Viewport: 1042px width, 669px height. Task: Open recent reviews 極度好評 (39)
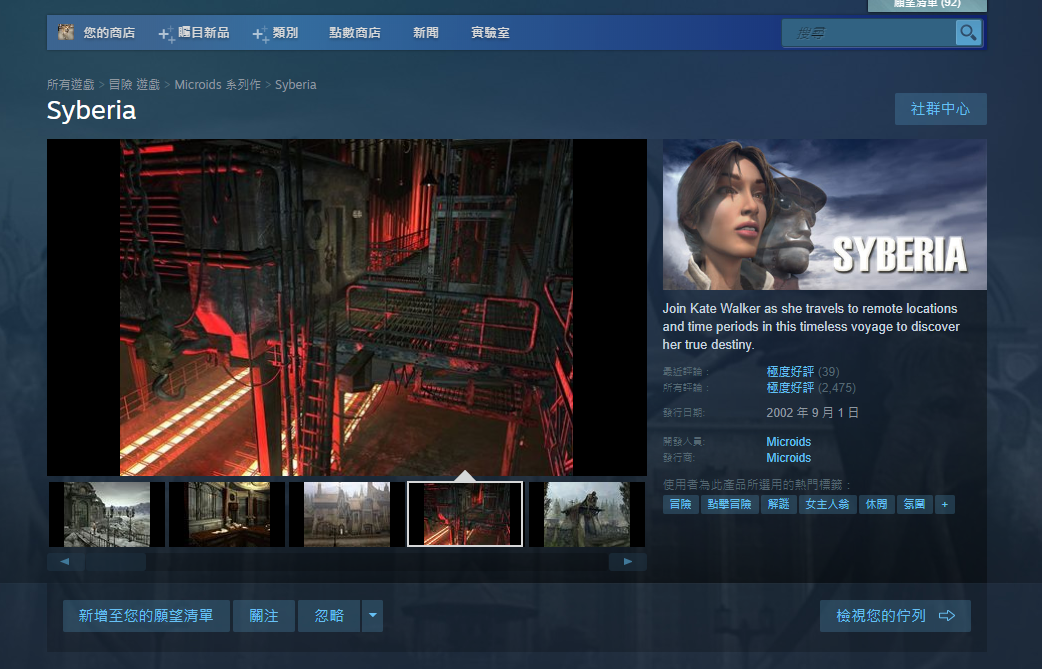803,371
